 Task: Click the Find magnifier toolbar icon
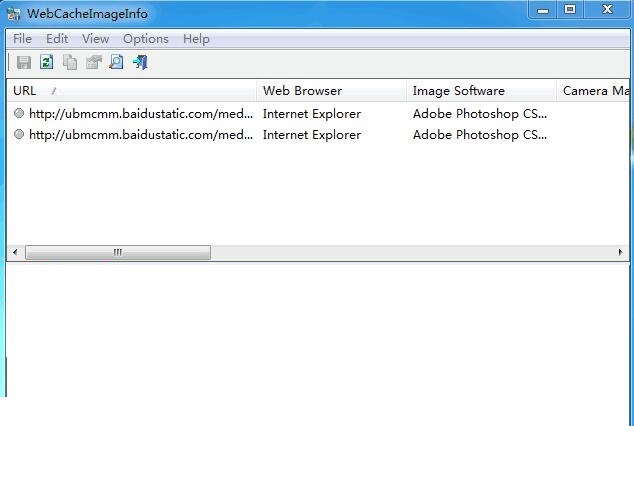pos(116,62)
